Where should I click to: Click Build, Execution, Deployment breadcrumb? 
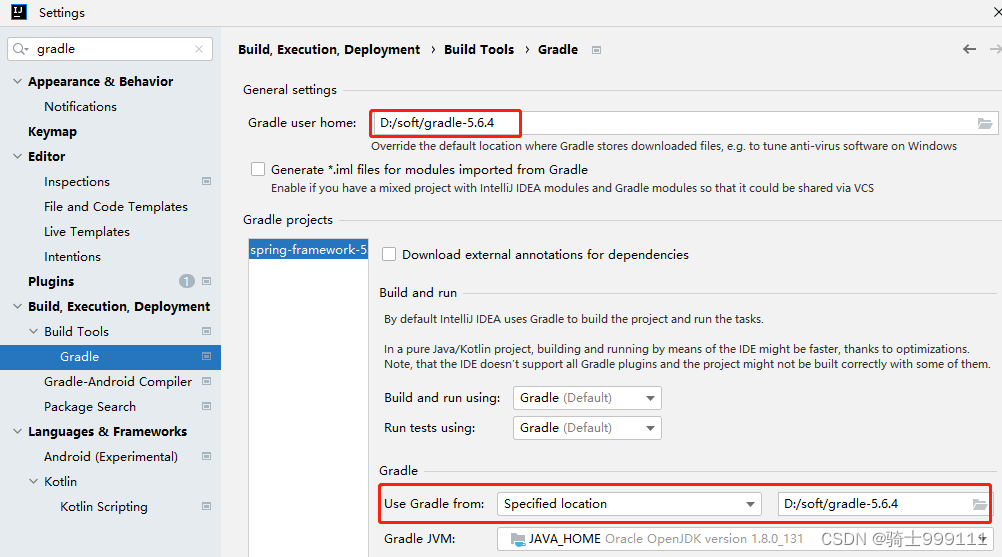coord(329,50)
